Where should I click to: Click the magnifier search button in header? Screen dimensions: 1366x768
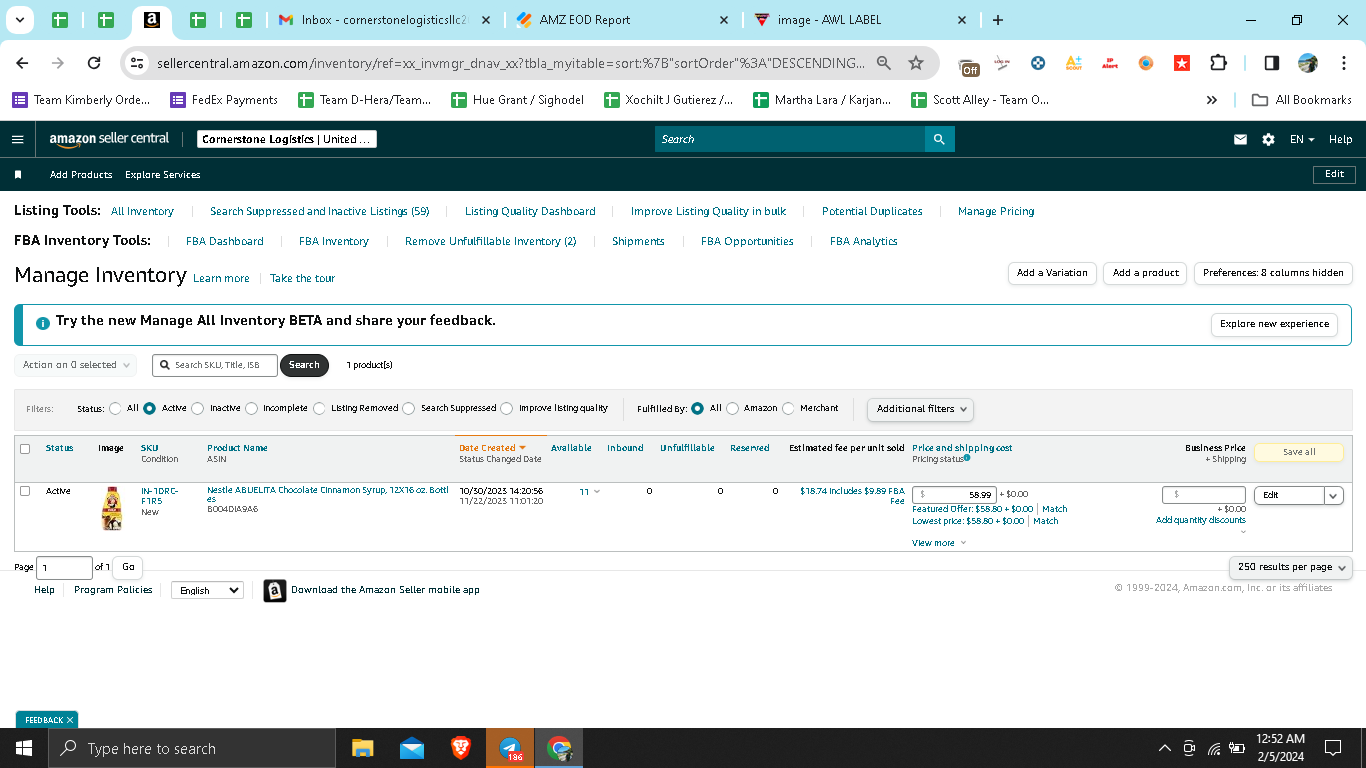tap(939, 139)
